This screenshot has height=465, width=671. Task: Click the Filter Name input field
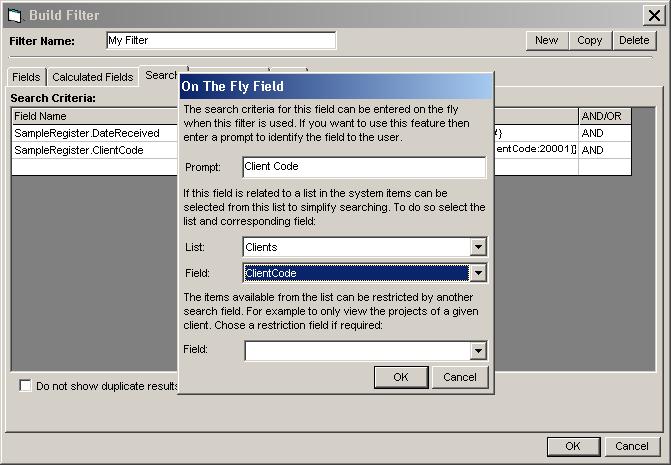pyautogui.click(x=221, y=41)
